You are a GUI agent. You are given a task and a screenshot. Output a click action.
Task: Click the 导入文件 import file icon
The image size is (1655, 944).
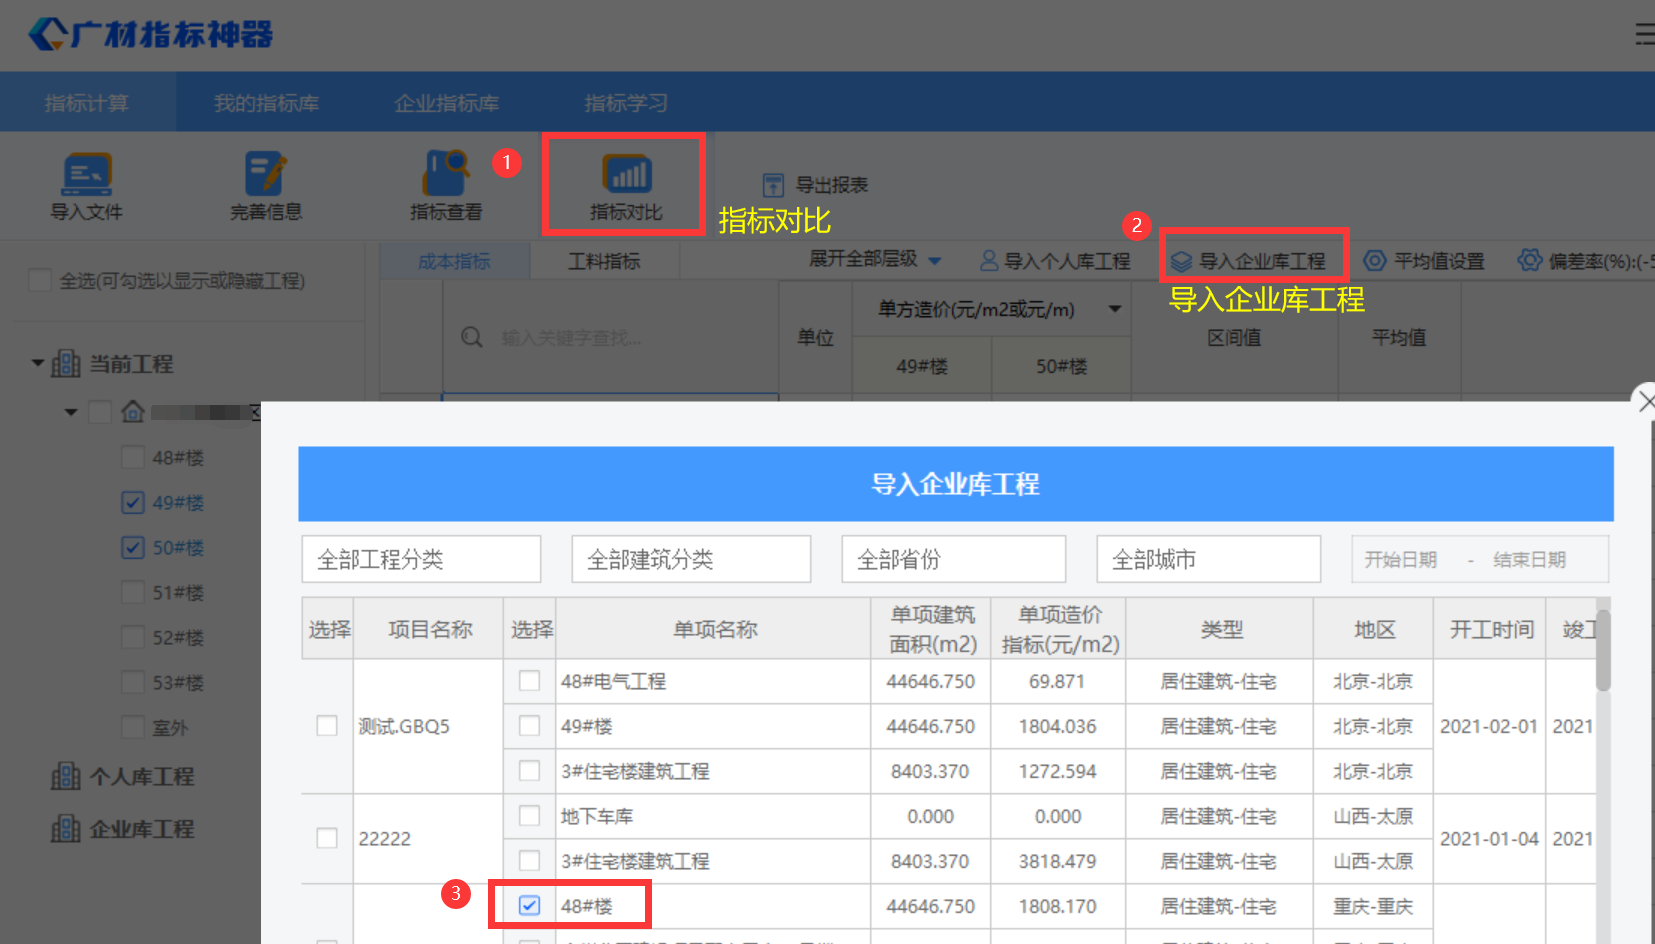pos(87,175)
